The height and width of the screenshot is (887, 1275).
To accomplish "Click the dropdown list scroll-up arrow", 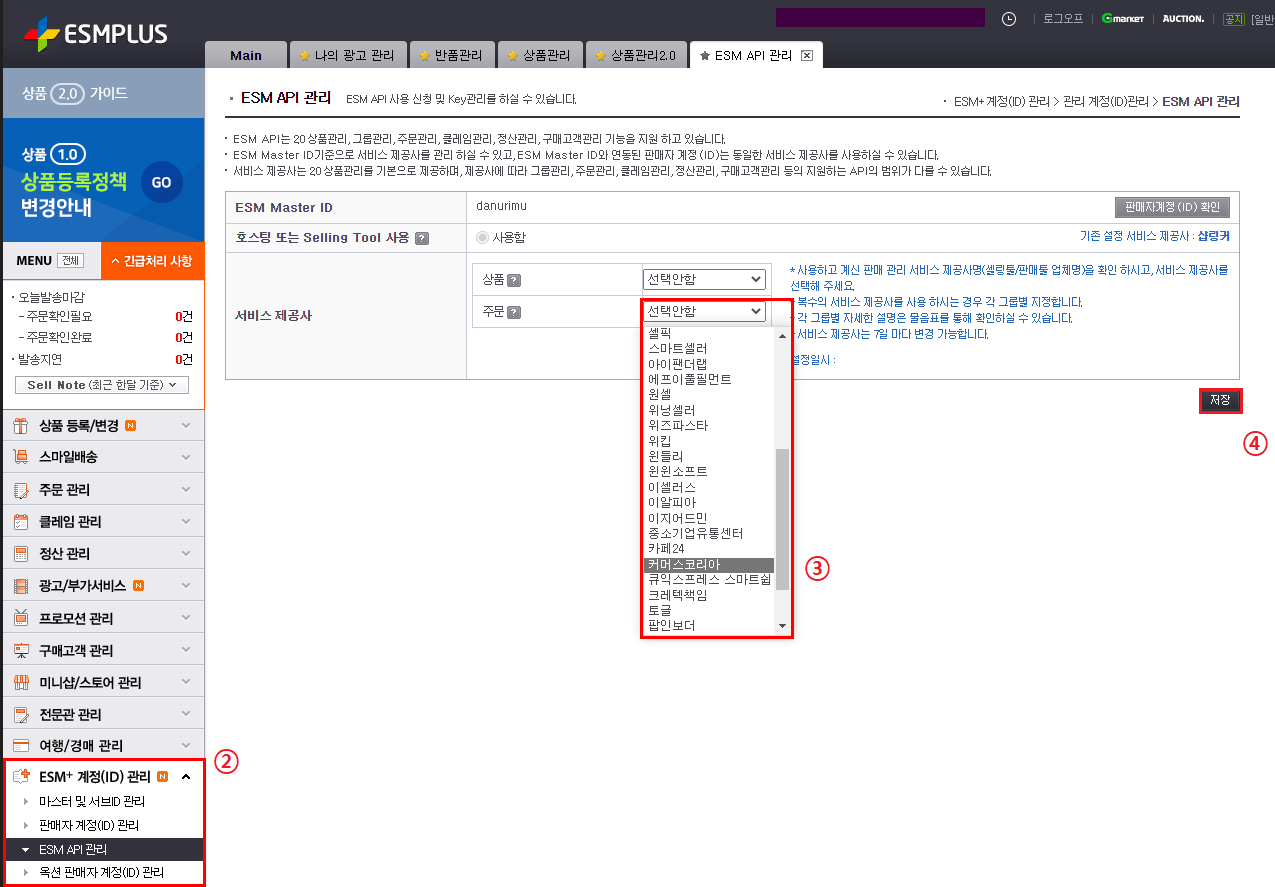I will click(782, 334).
